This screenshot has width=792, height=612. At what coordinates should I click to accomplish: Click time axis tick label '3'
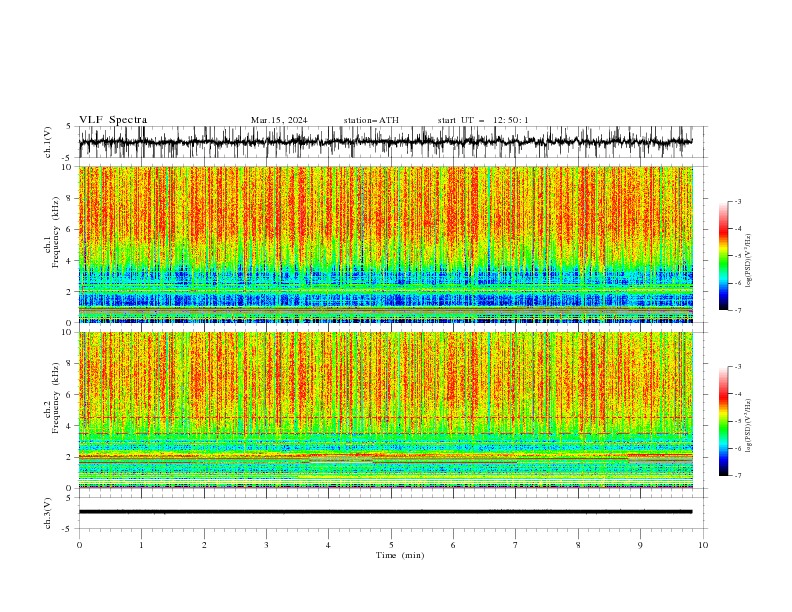click(x=266, y=545)
